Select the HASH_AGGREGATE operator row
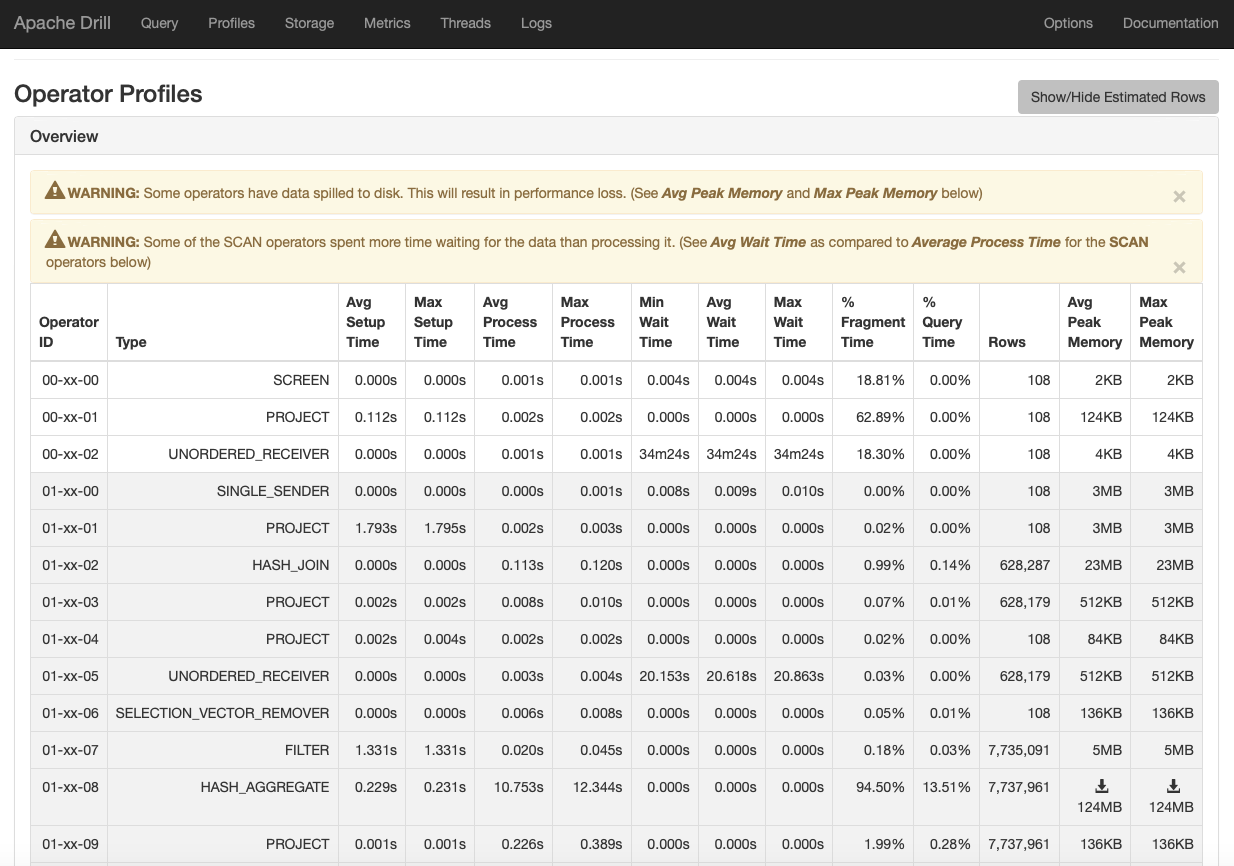The height and width of the screenshot is (866, 1234). click(616, 797)
